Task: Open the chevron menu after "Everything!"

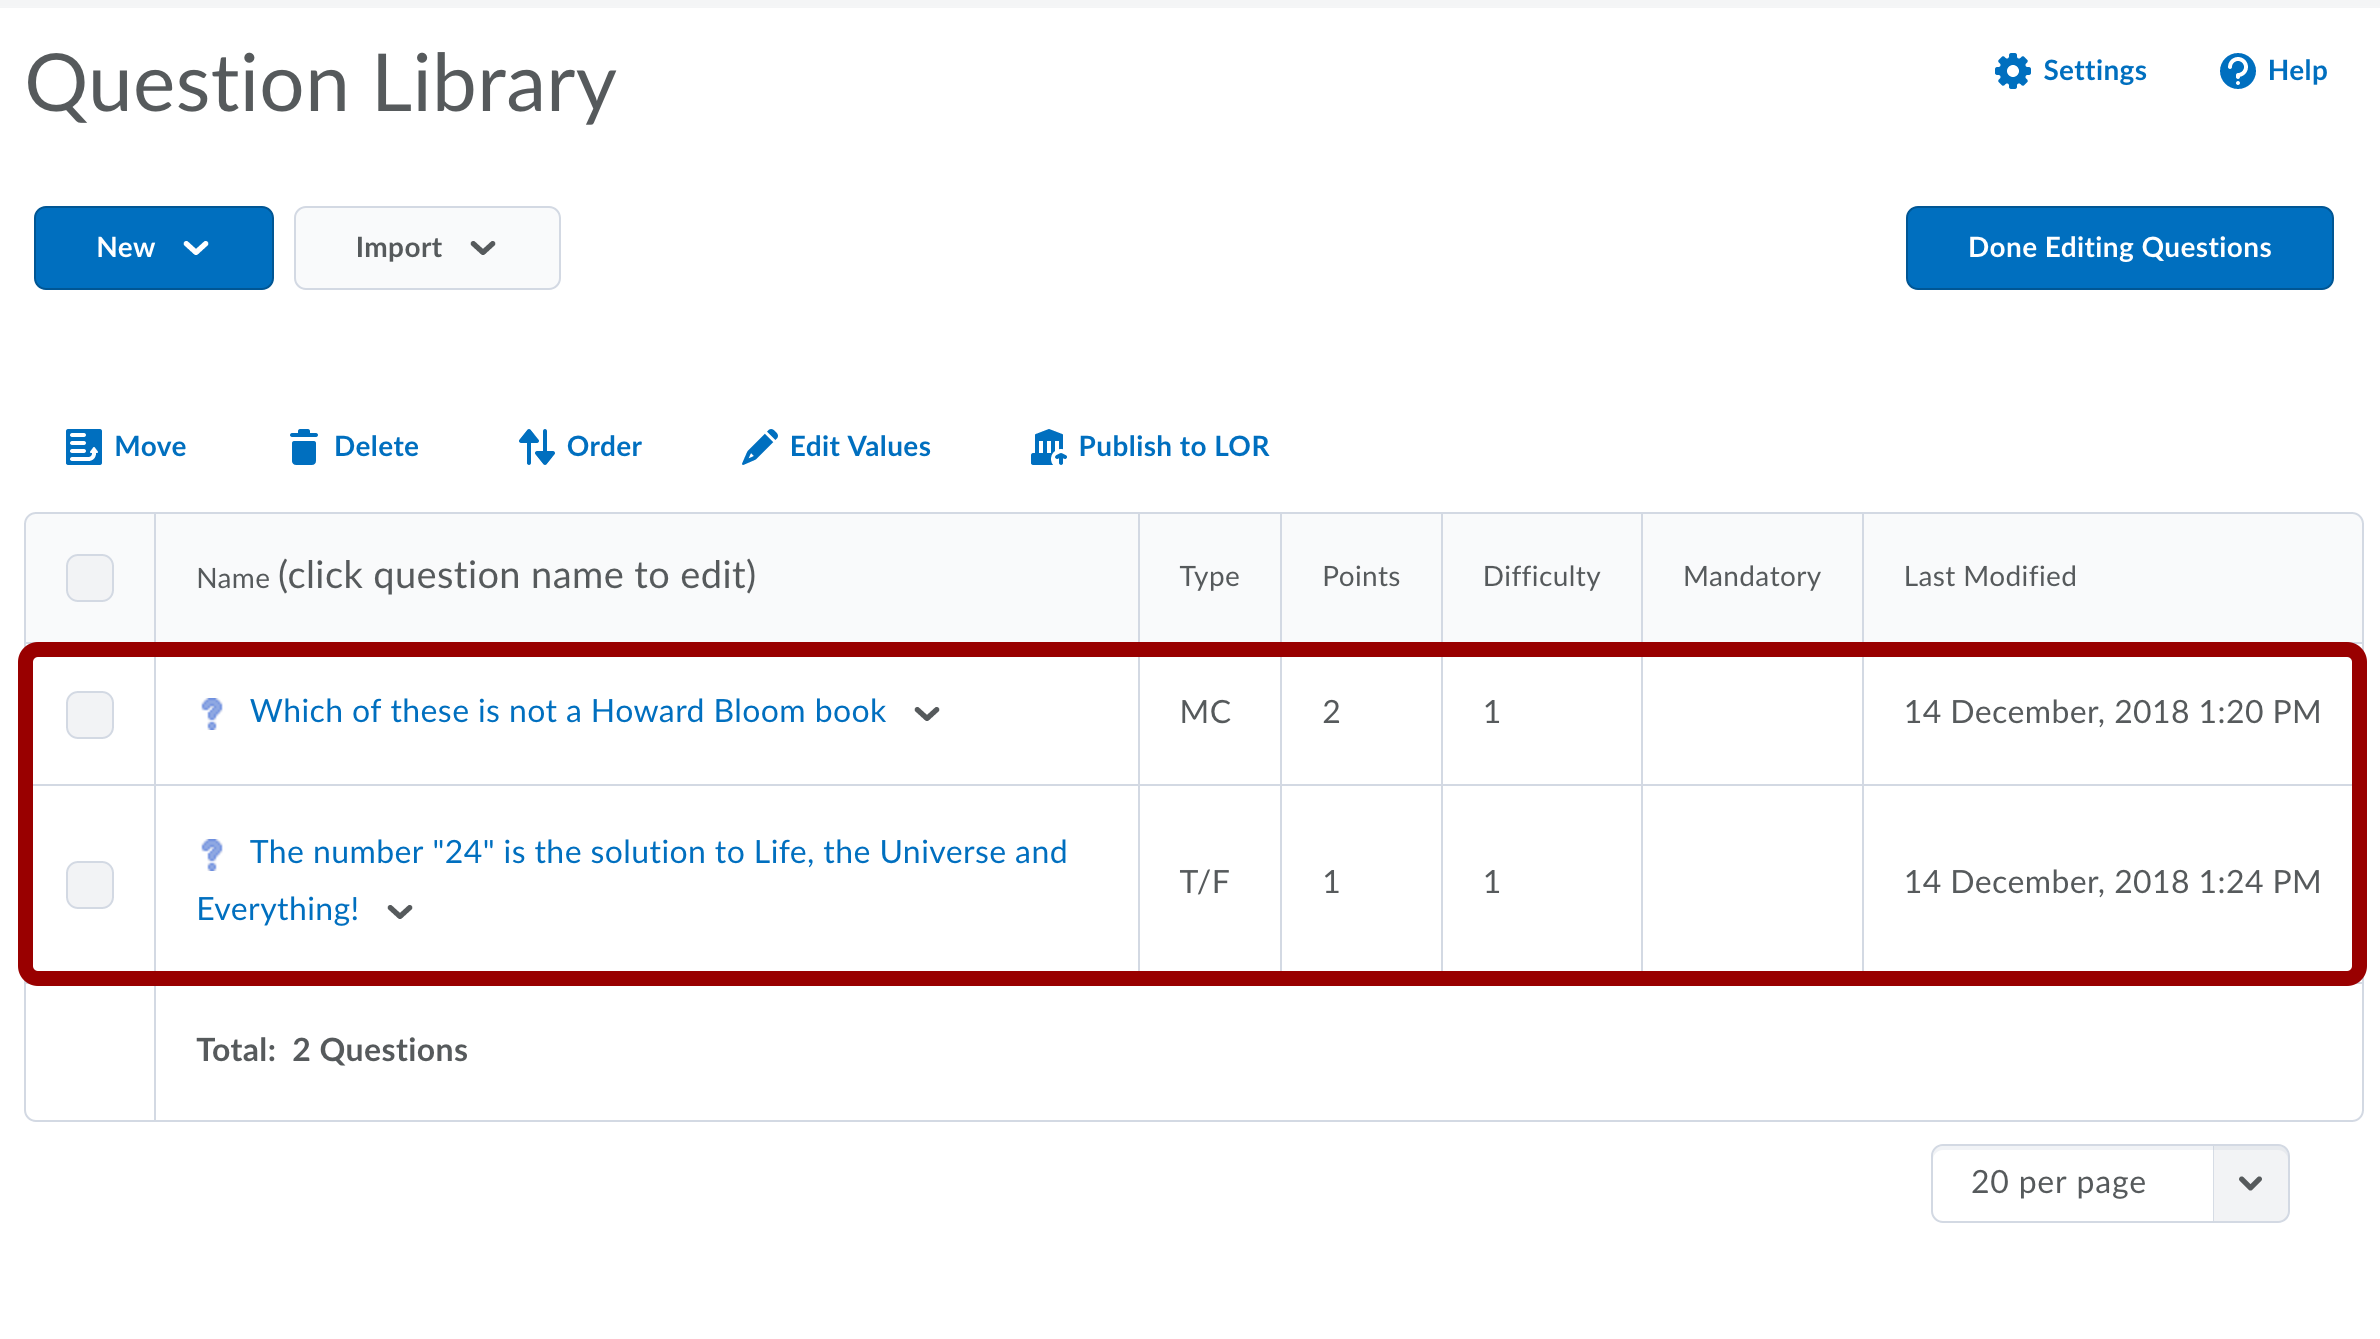Action: (x=400, y=912)
